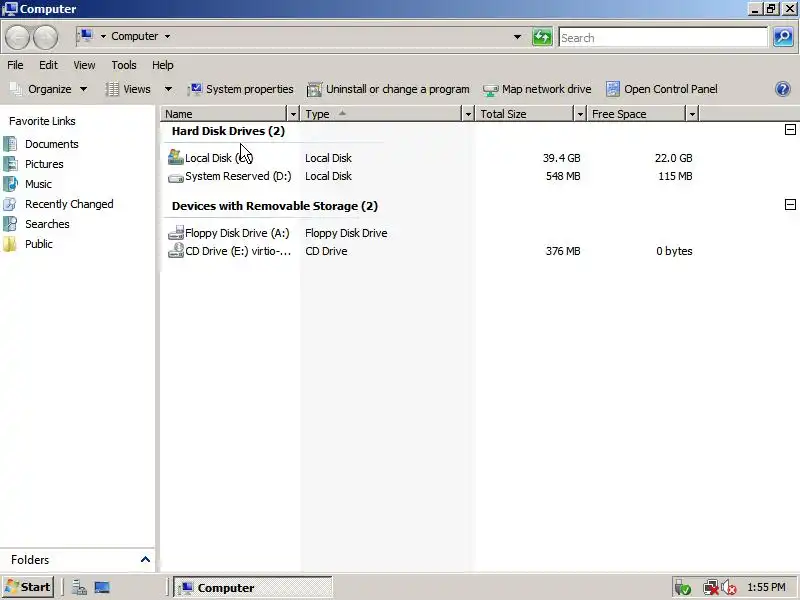The image size is (800, 600).
Task: Open the Free Space column filter dropdown
Action: pos(692,114)
